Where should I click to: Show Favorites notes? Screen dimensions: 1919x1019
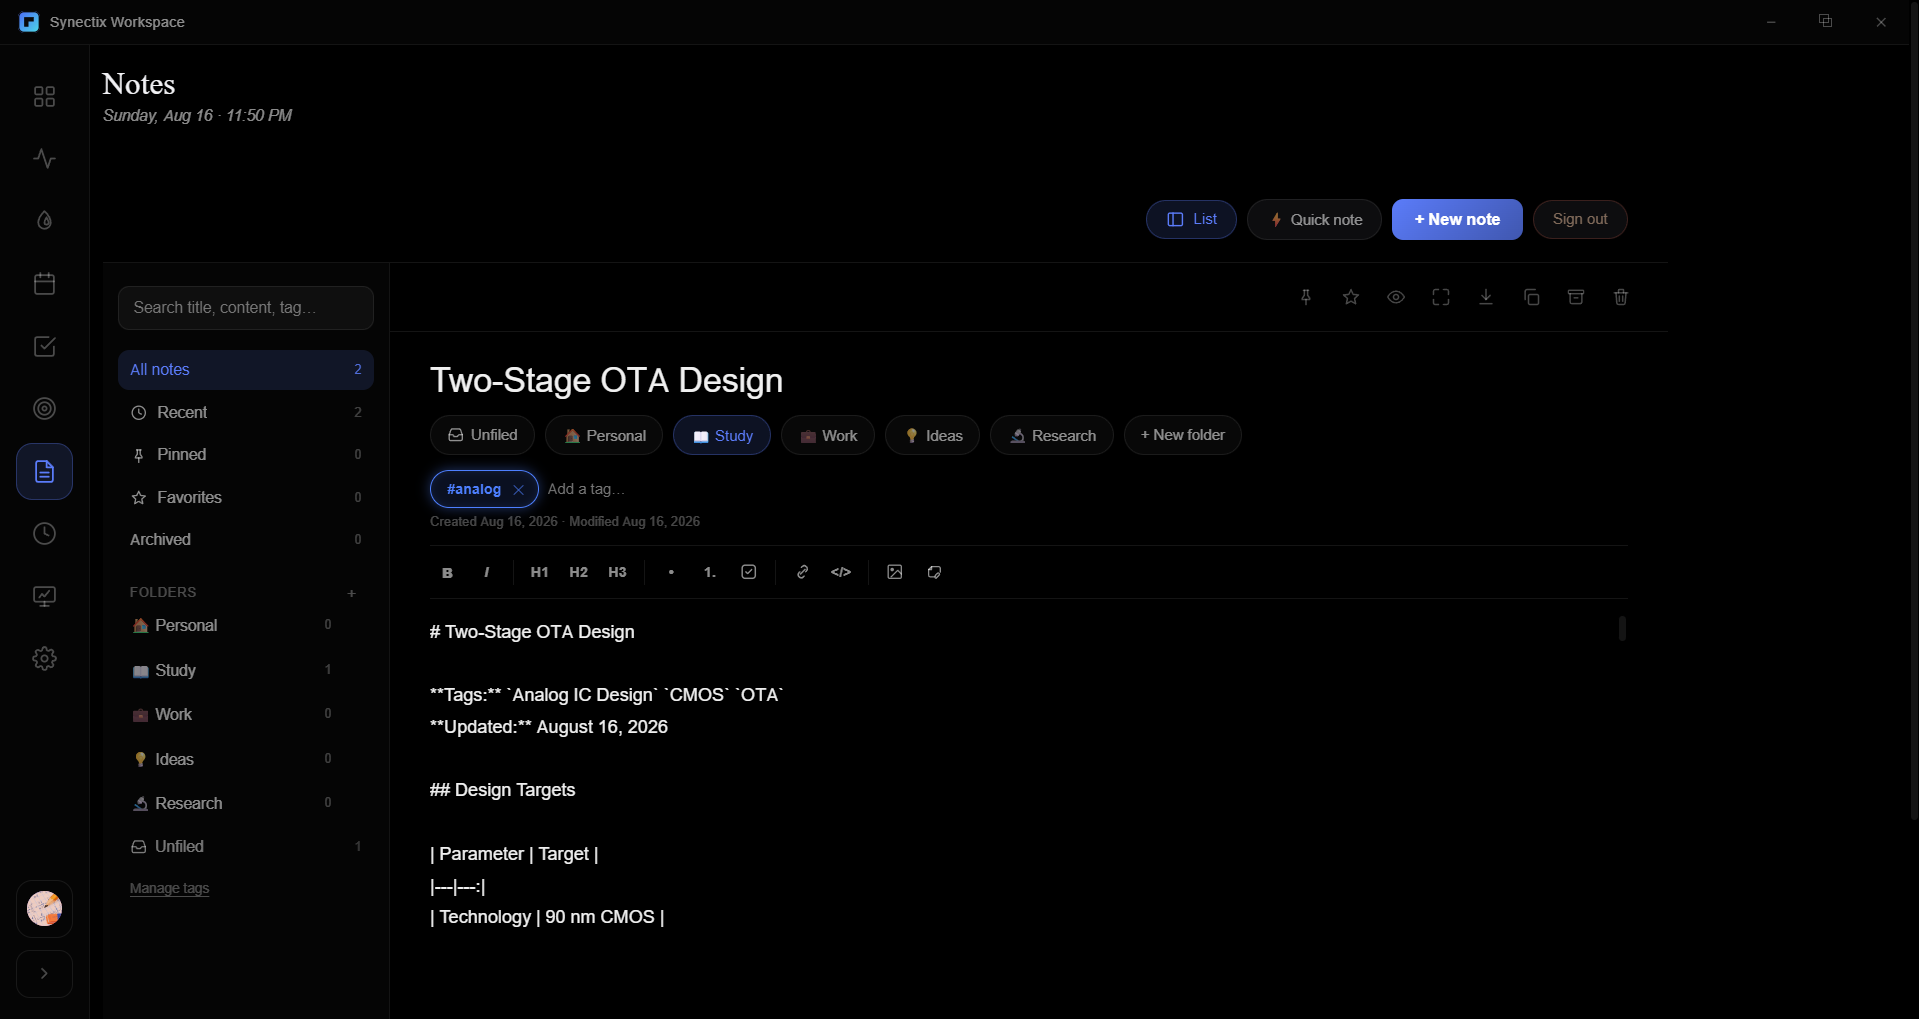[246, 497]
